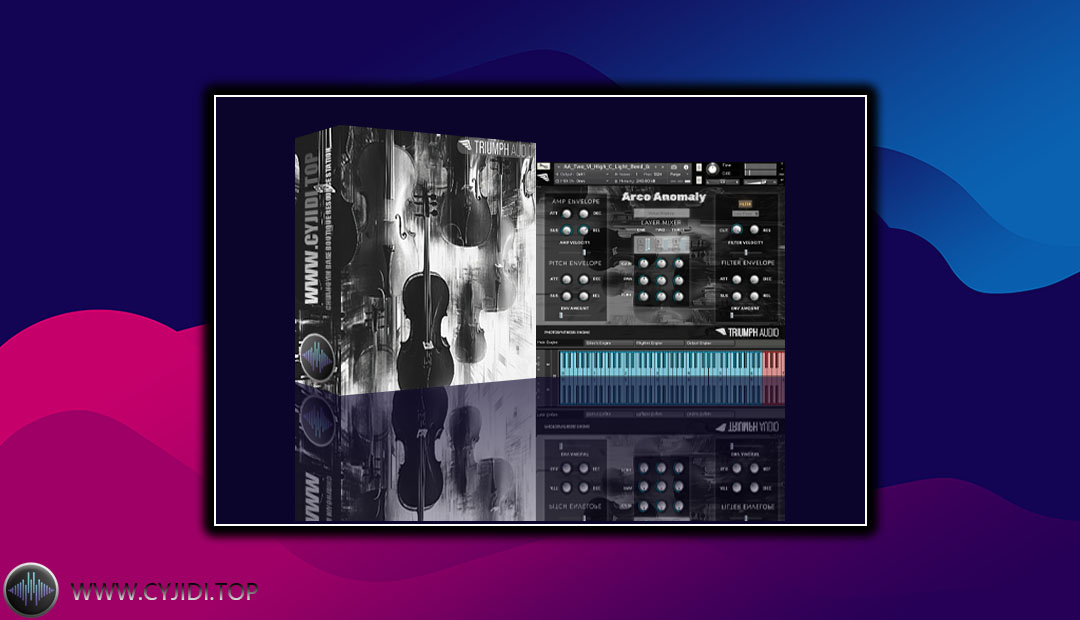Screen dimensions: 1080x620
Task: Click the Filter Velocity slider handle
Action: coord(746,252)
